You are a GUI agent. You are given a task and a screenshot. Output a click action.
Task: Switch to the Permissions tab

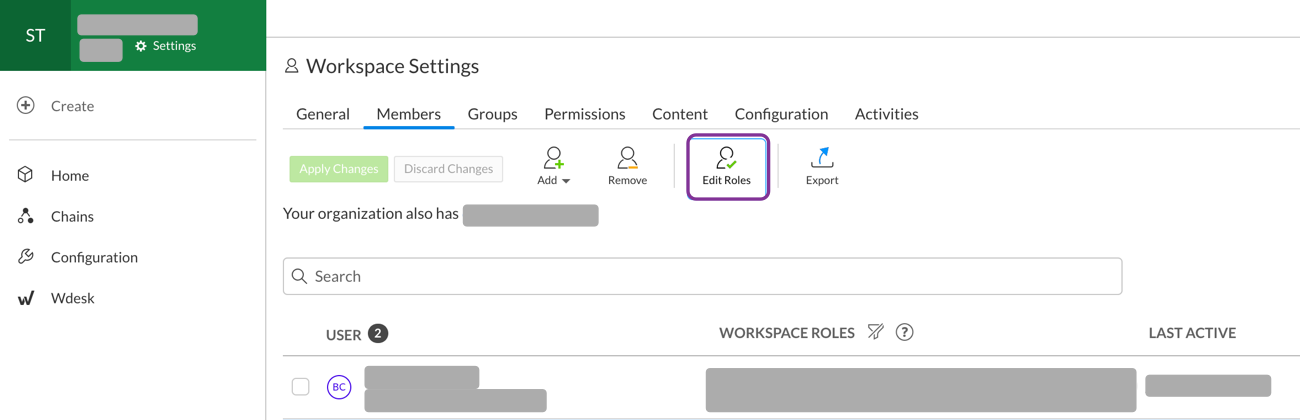pyautogui.click(x=584, y=114)
